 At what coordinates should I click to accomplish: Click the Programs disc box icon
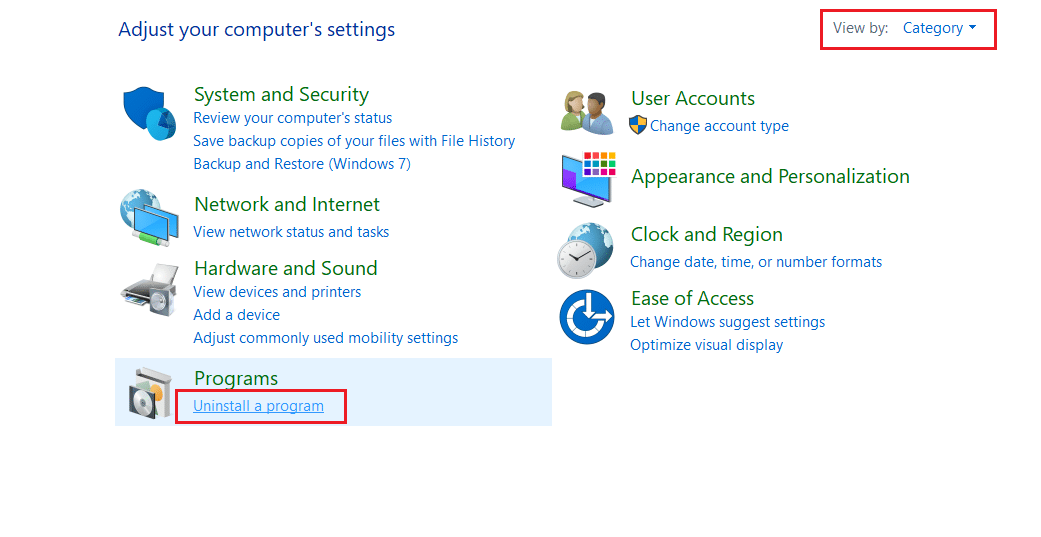(x=151, y=392)
